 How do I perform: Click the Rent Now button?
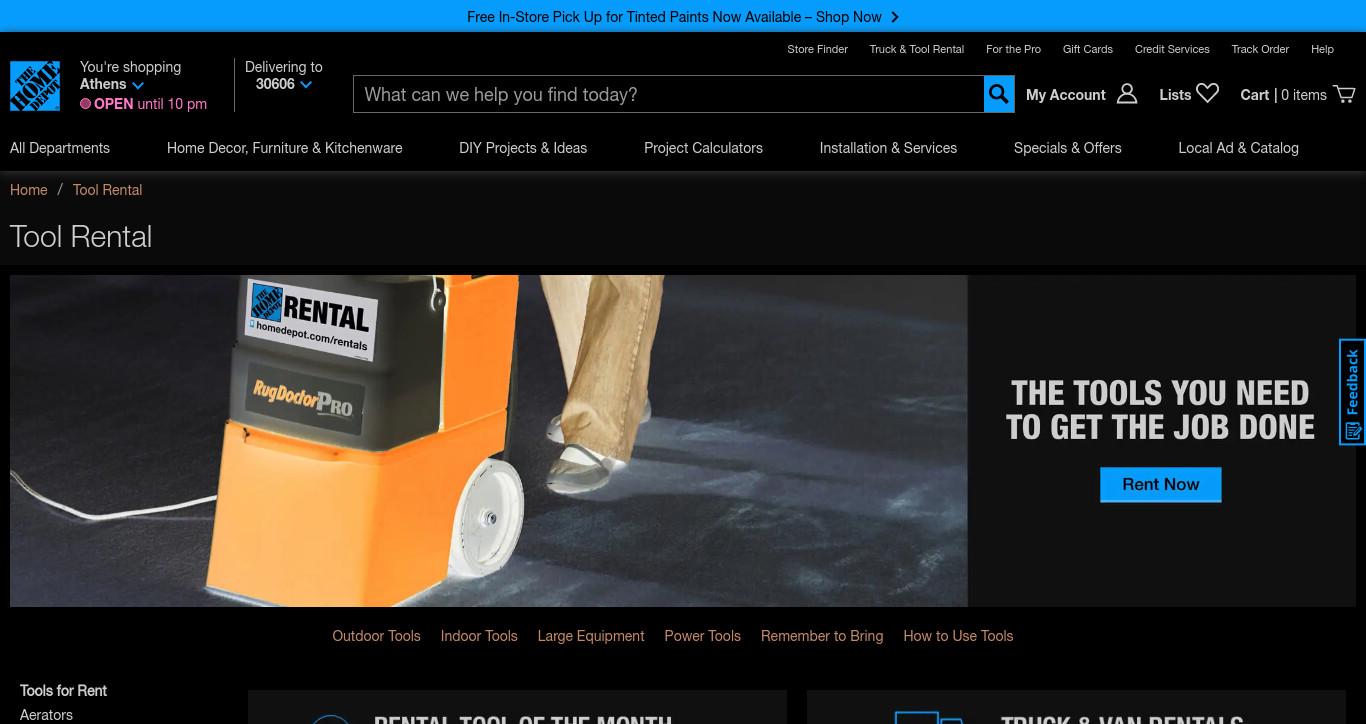(x=1160, y=484)
